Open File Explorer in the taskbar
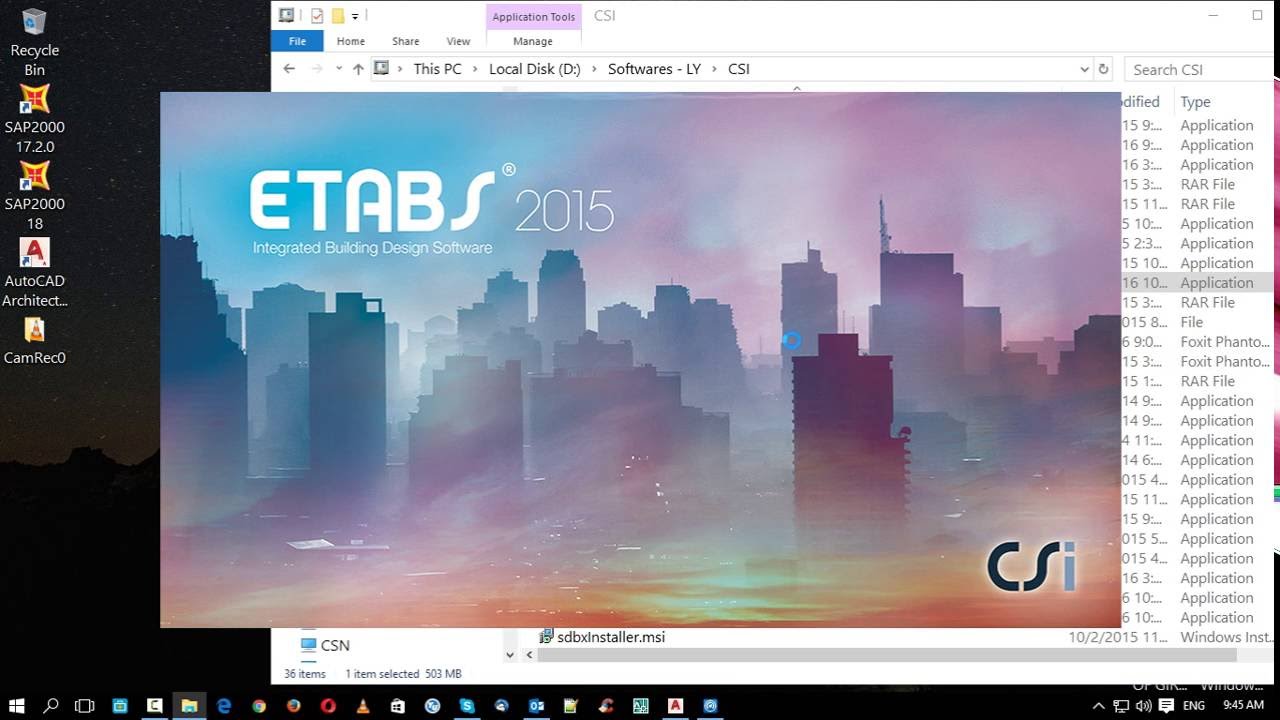 pyautogui.click(x=188, y=705)
